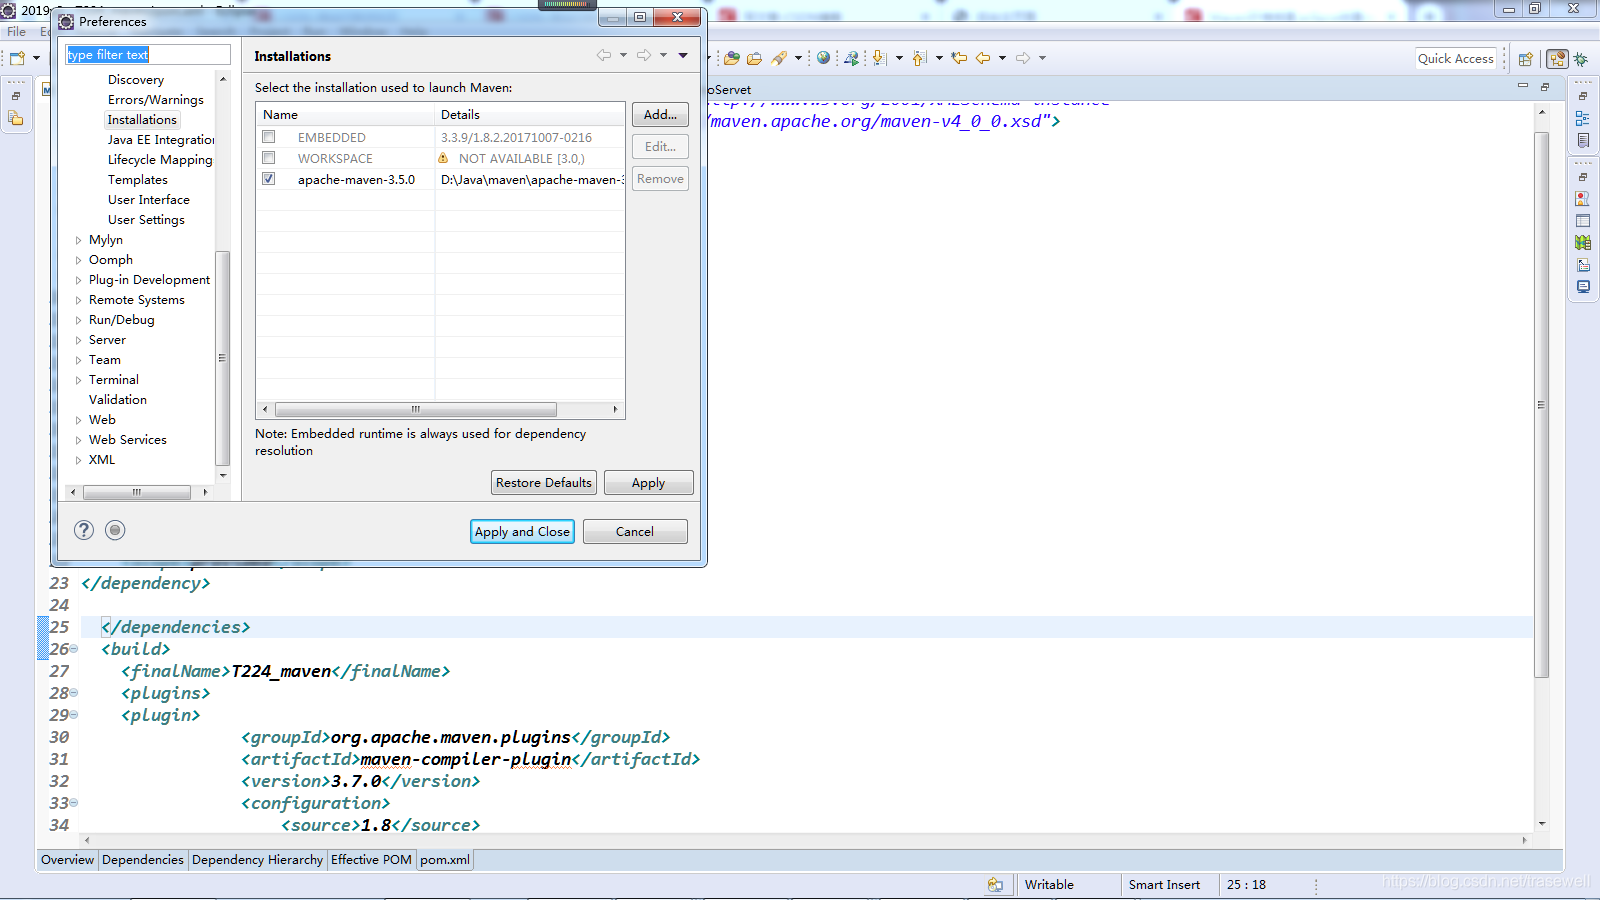
Task: Open the Task List icon on right trim
Action: pos(1583,140)
